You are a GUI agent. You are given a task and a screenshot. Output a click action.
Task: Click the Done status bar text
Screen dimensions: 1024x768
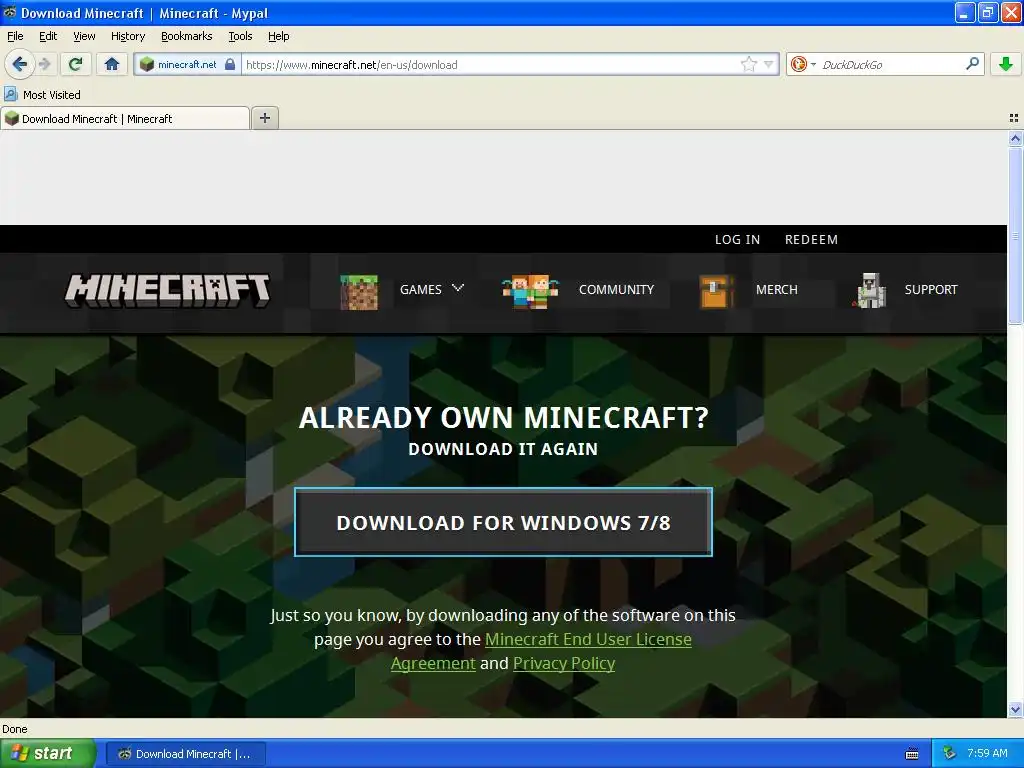tap(14, 729)
